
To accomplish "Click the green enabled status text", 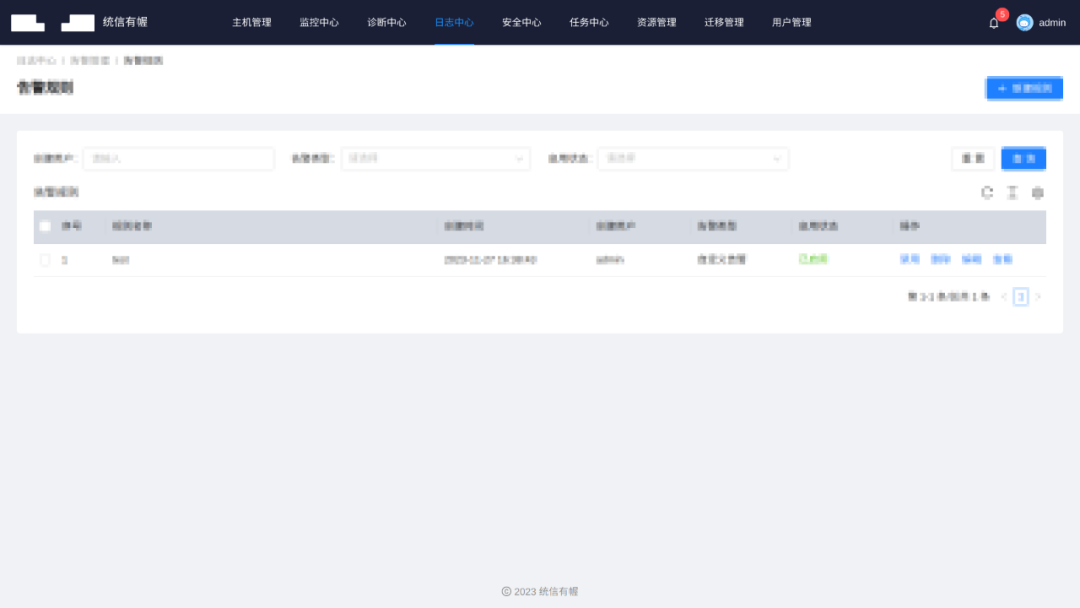I will (813, 260).
